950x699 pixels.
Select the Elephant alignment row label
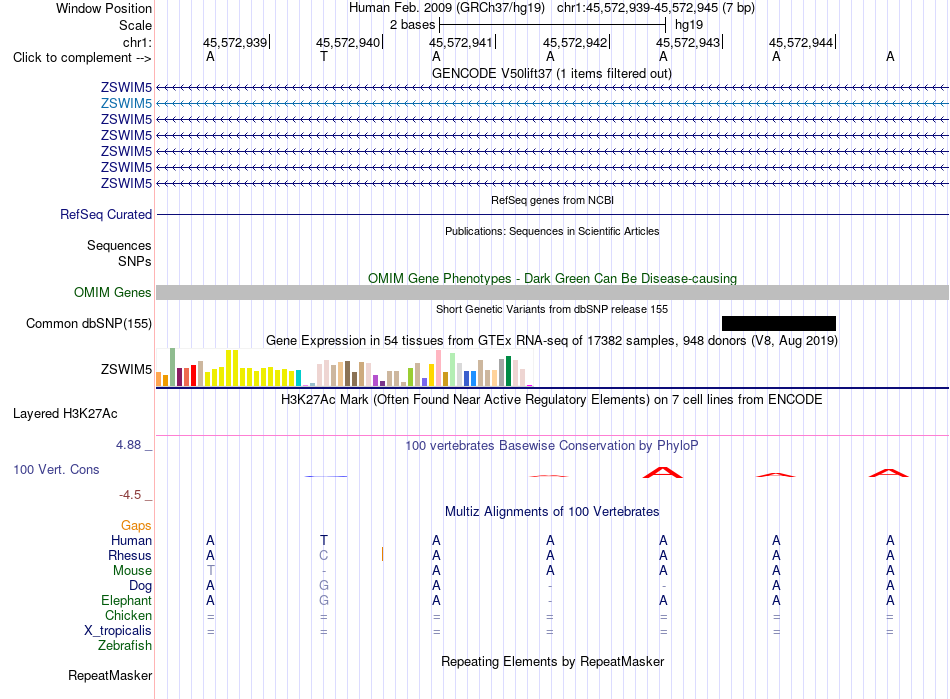[x=127, y=600]
